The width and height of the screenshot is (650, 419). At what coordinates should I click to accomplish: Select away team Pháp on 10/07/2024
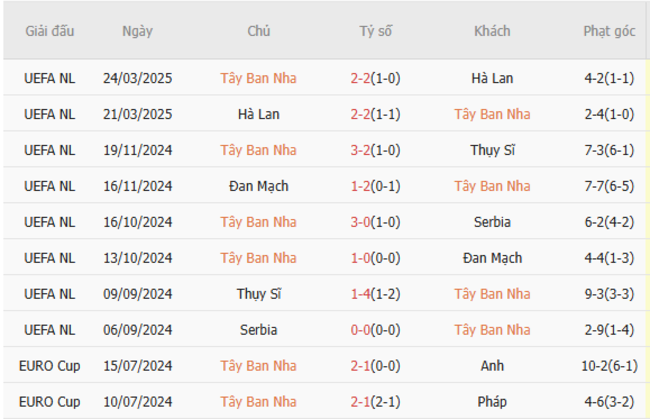click(492, 402)
